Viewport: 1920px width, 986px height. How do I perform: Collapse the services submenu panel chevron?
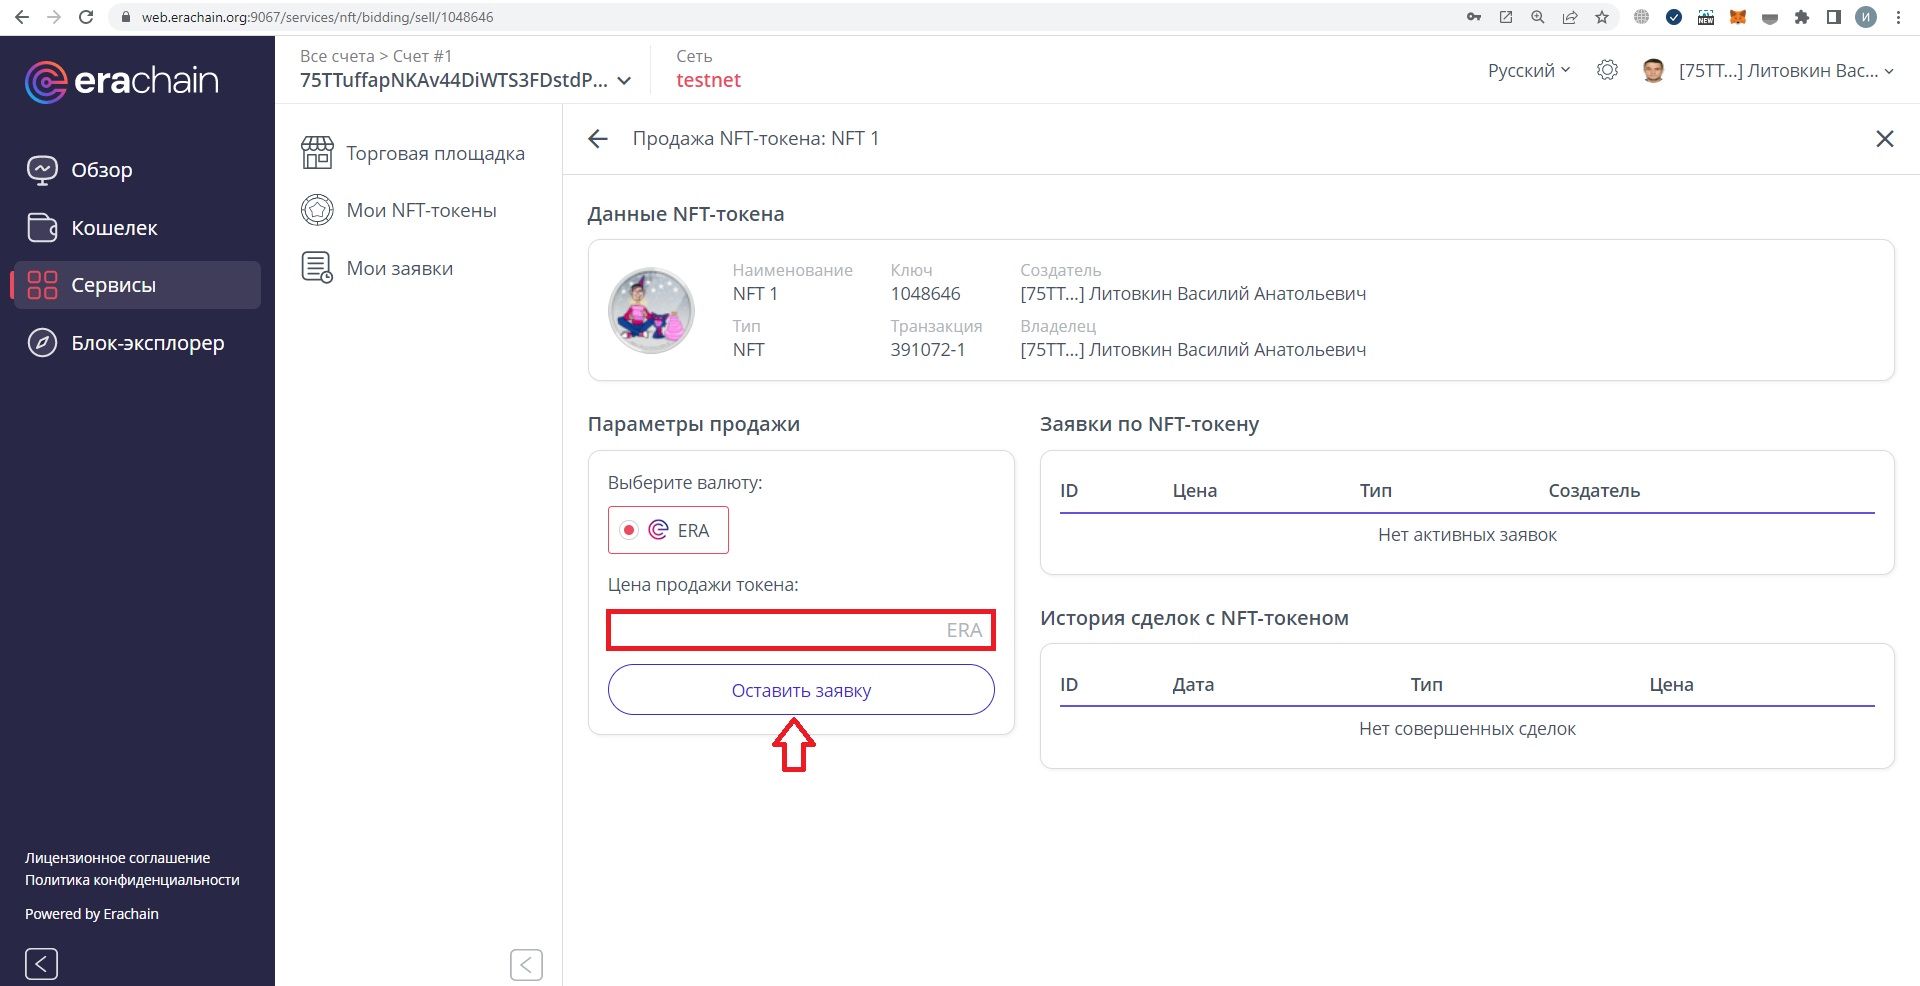tap(526, 964)
